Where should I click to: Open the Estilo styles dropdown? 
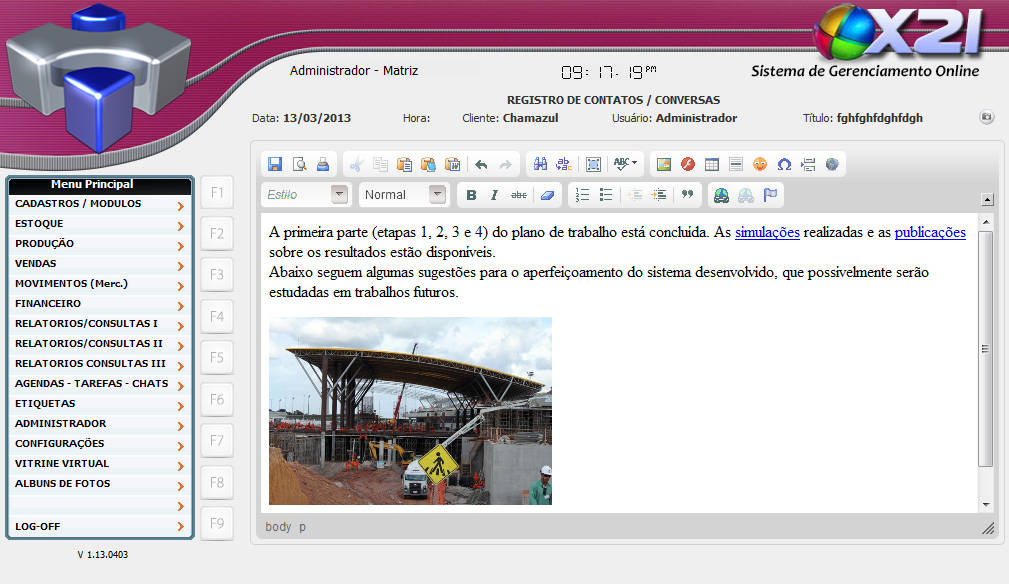(340, 195)
